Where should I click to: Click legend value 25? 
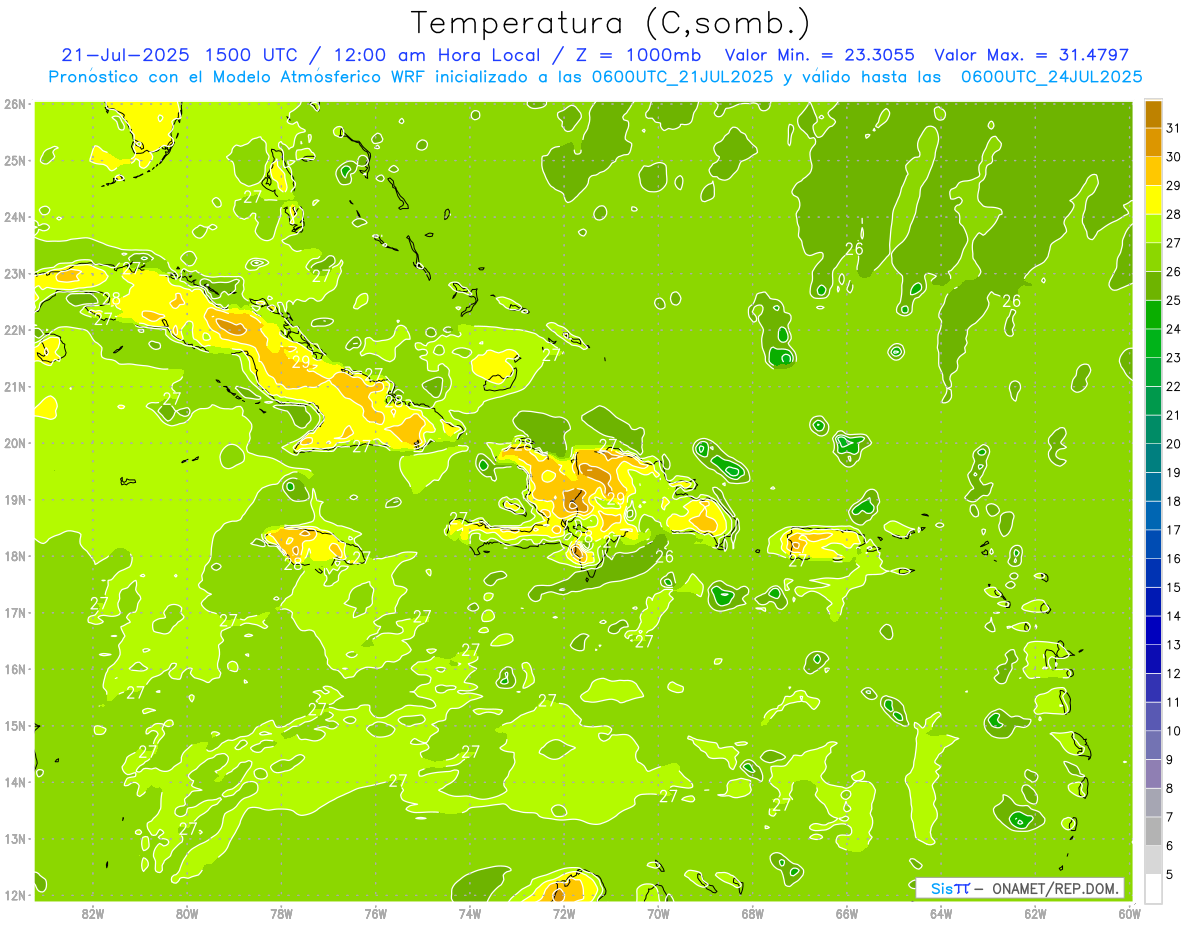pos(1173,300)
